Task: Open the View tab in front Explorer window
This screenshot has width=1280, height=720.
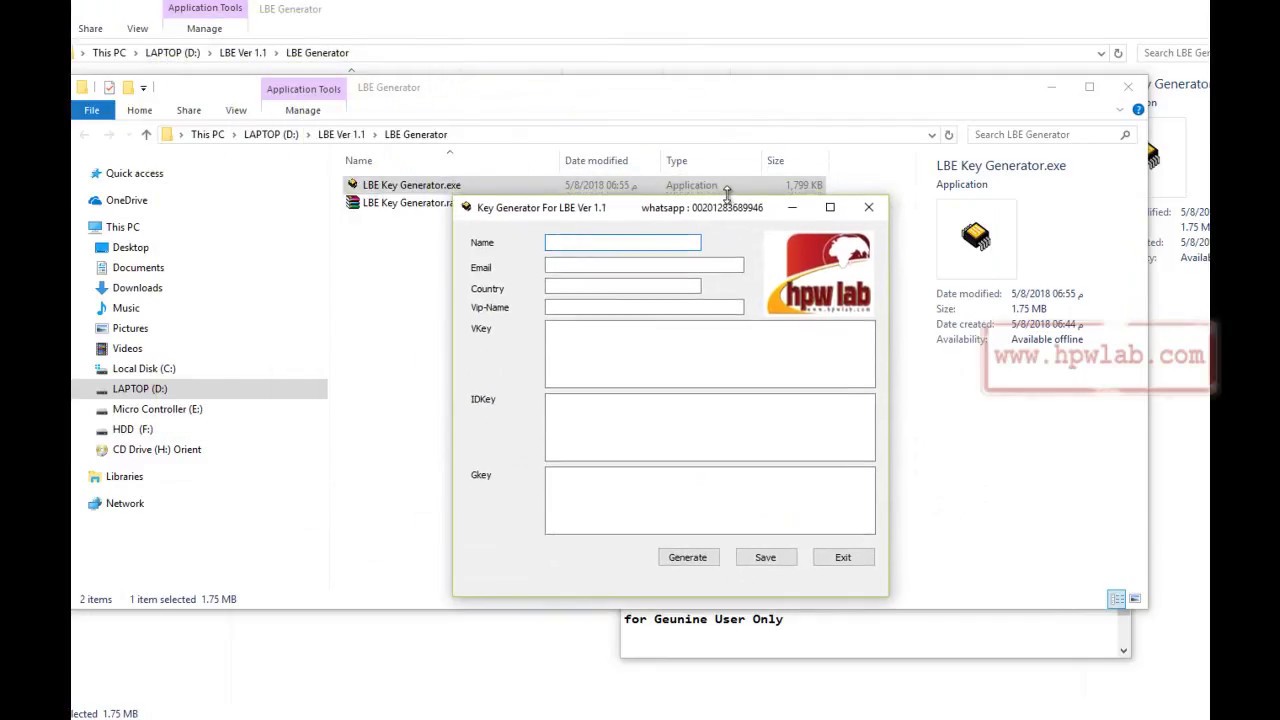Action: 236,110
